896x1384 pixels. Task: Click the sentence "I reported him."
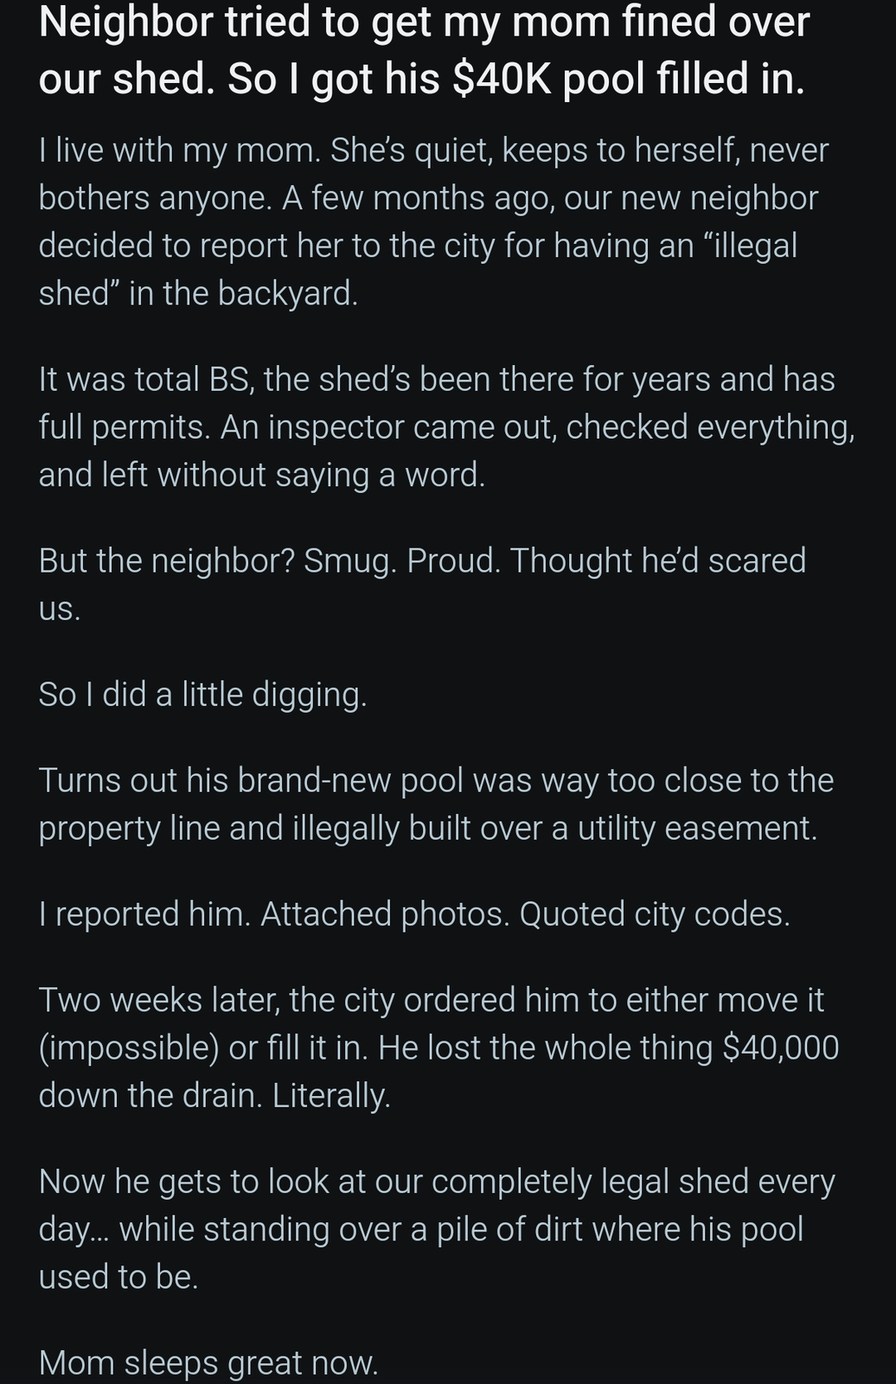tap(145, 914)
